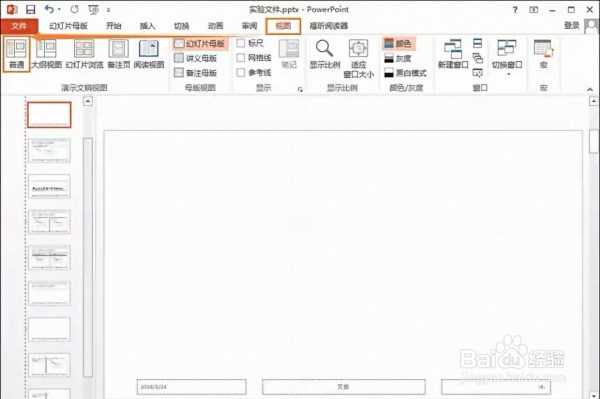600x399 pixels.
Task: Click the 登录 sign-in link
Action: click(x=571, y=26)
